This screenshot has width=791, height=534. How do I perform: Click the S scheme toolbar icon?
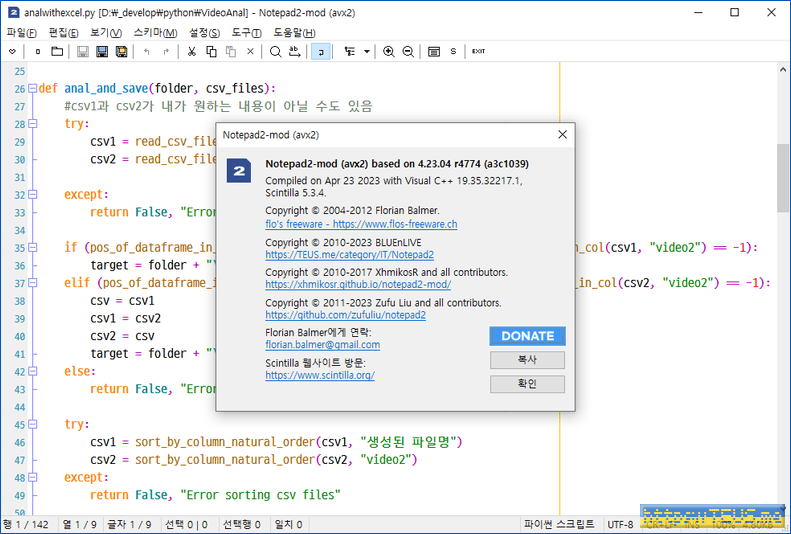[453, 51]
